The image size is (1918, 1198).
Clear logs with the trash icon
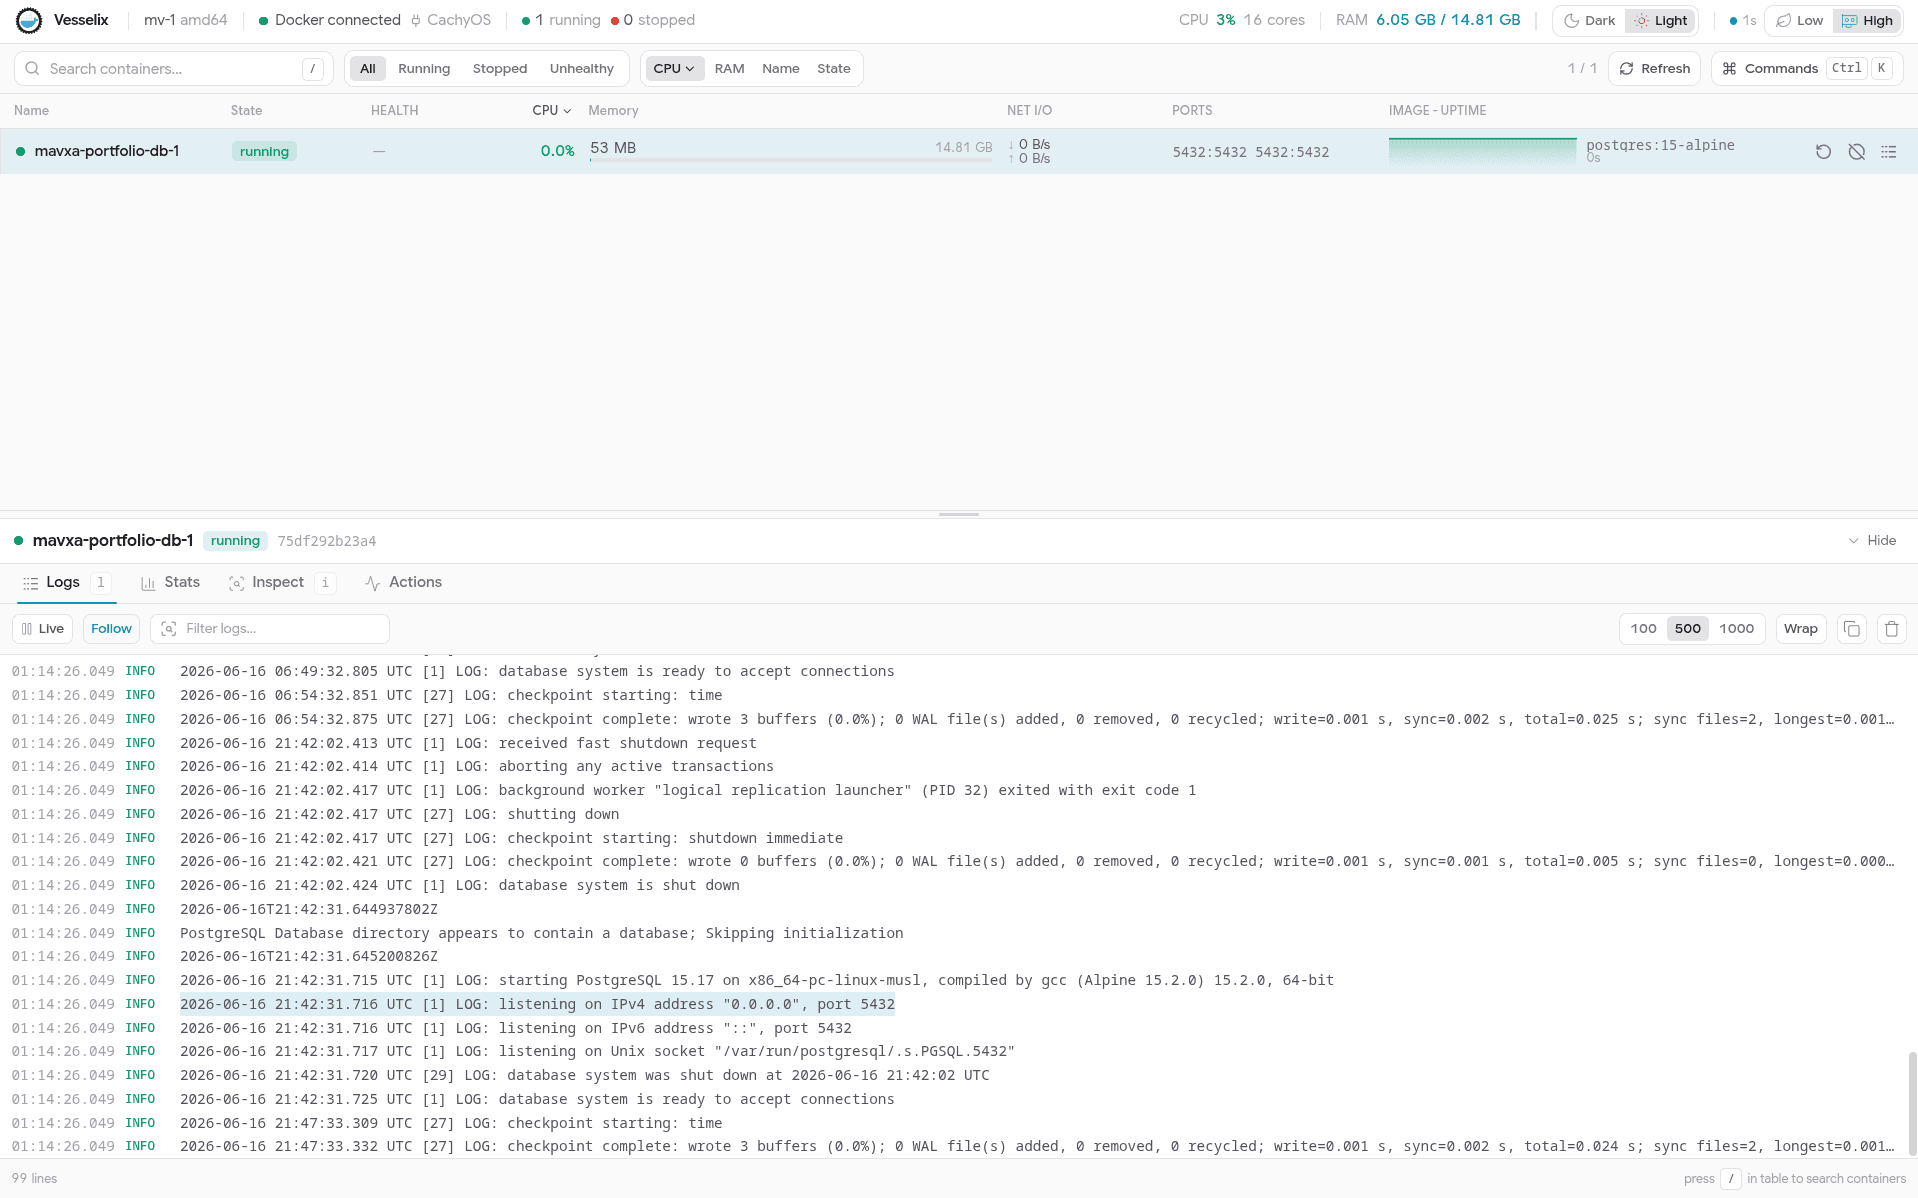click(1891, 629)
